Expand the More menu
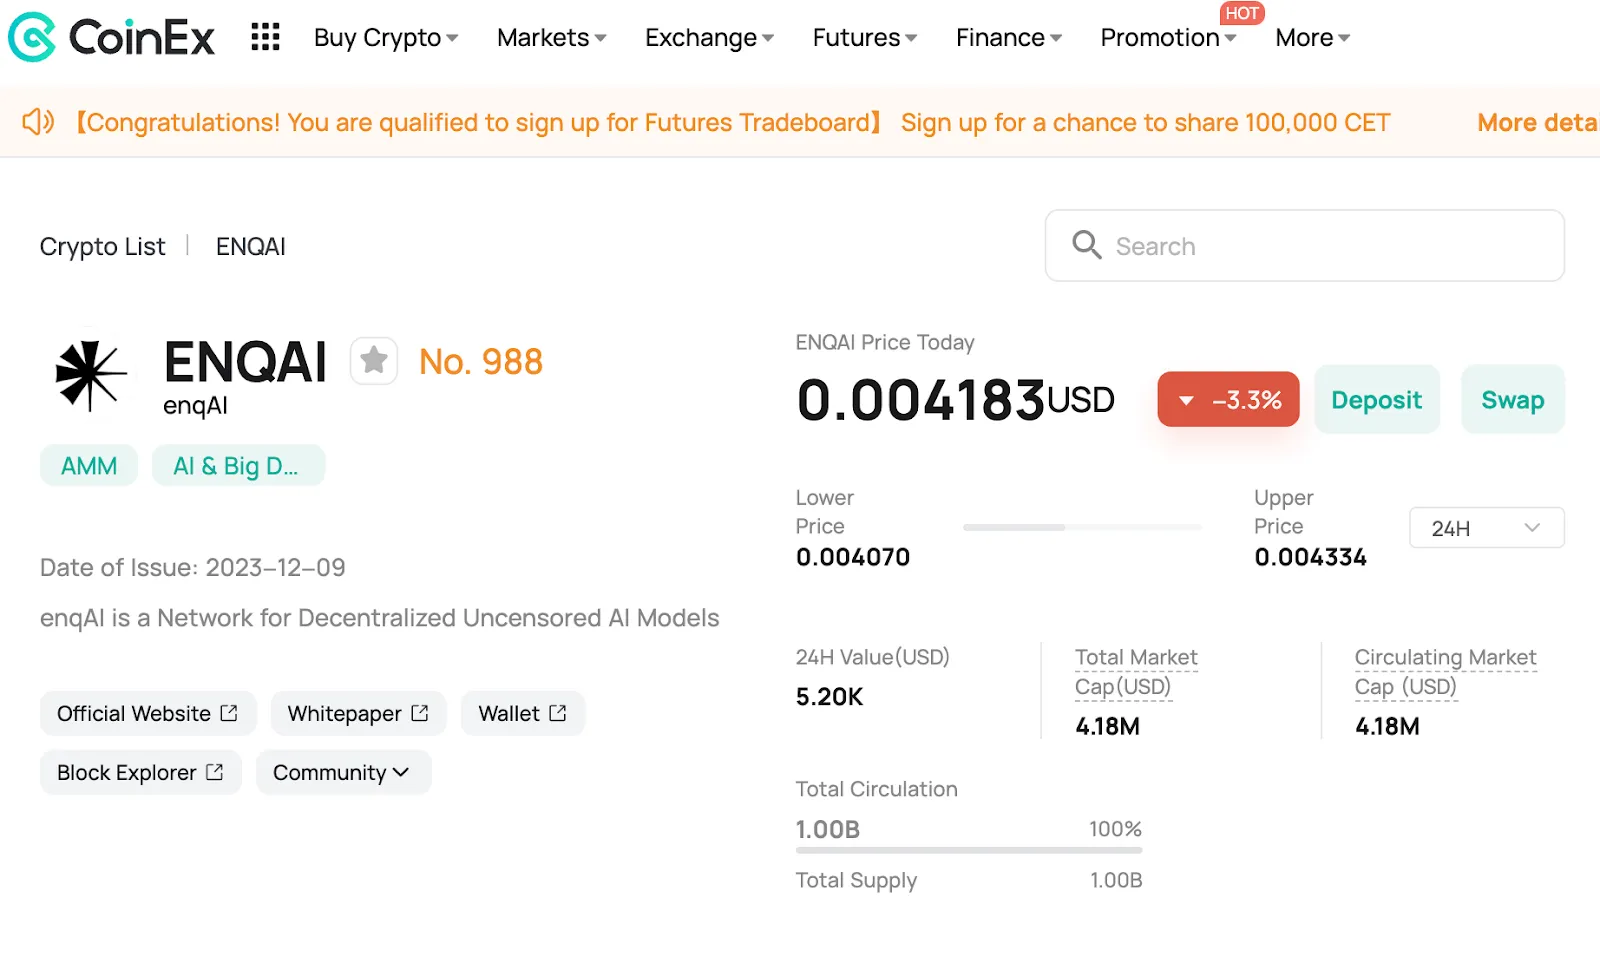The image size is (1600, 963). [x=1313, y=38]
